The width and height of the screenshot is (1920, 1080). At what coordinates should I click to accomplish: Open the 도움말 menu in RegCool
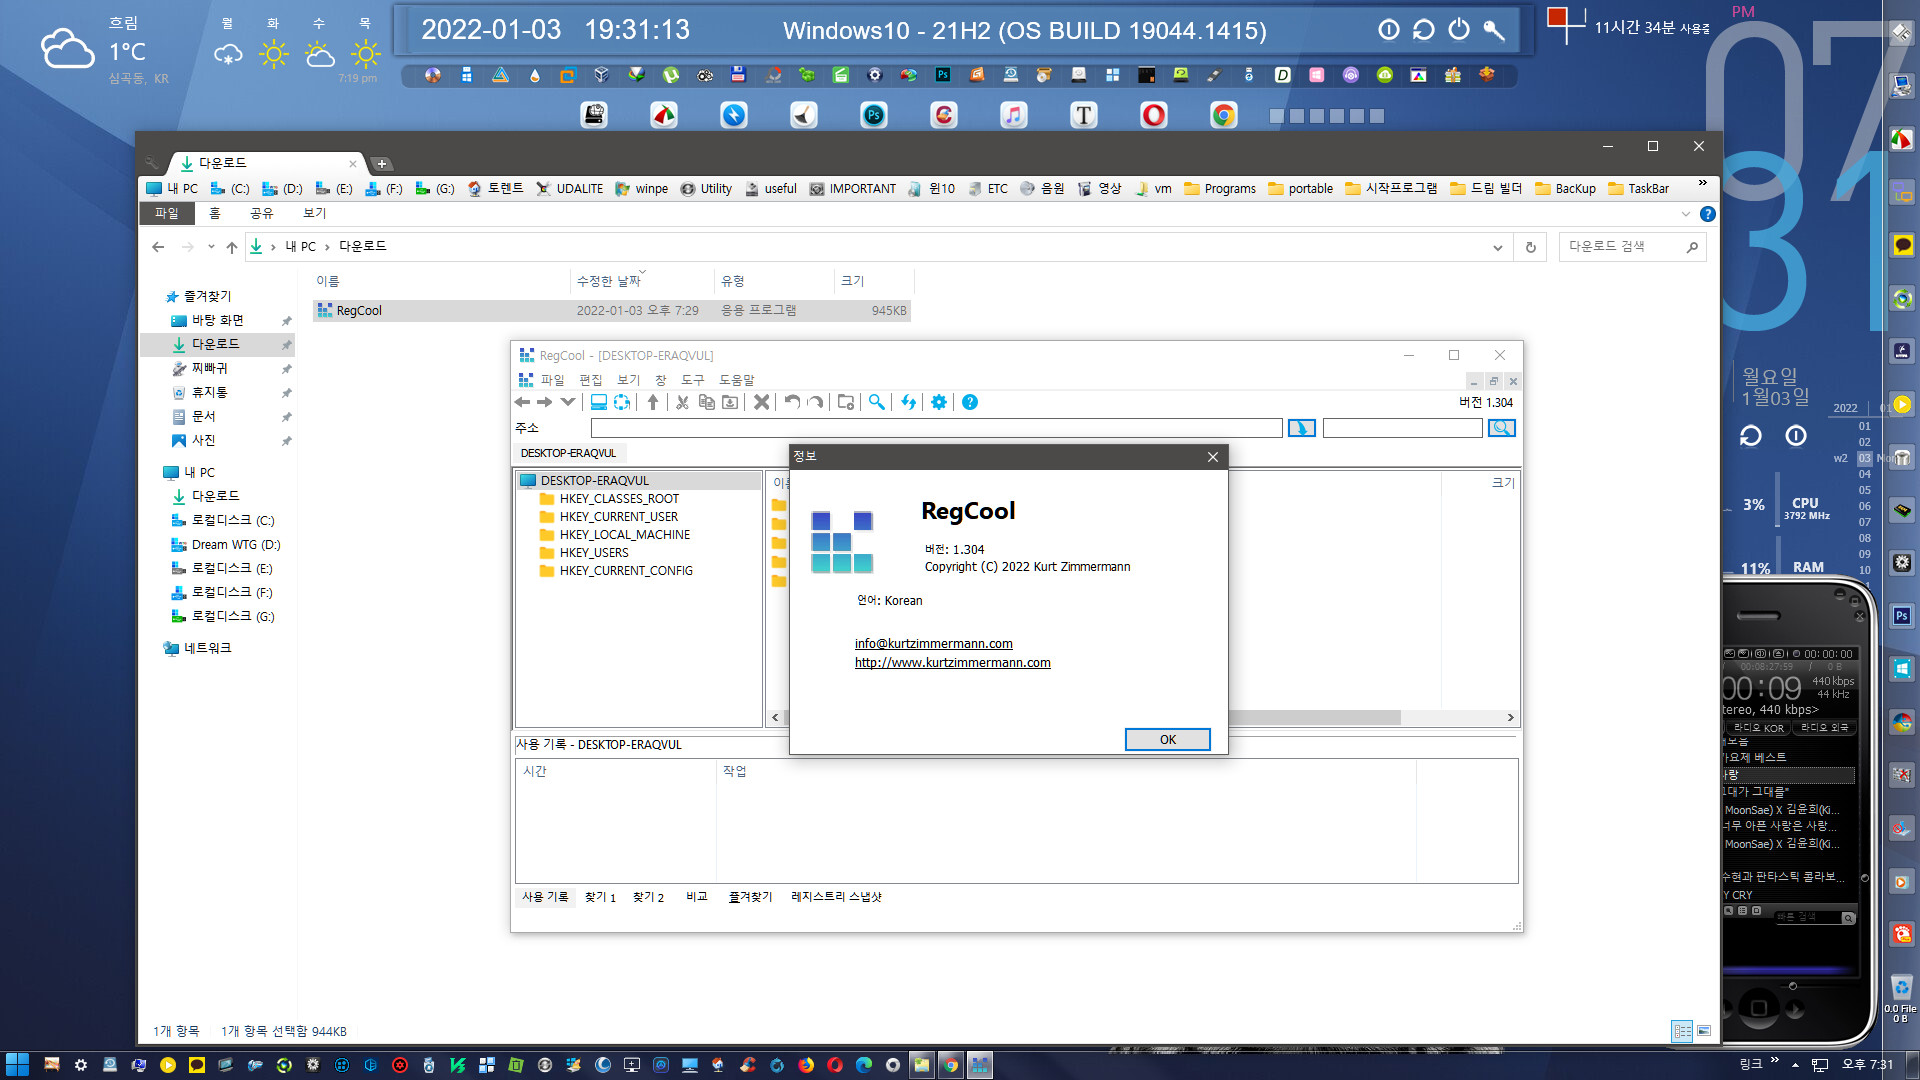click(737, 380)
